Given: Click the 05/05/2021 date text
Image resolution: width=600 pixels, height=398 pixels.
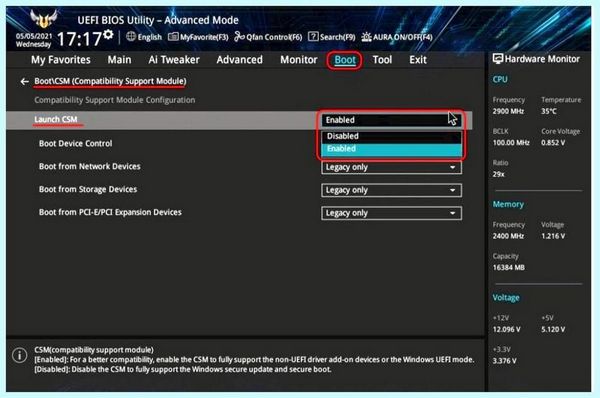Looking at the screenshot, I should point(34,36).
